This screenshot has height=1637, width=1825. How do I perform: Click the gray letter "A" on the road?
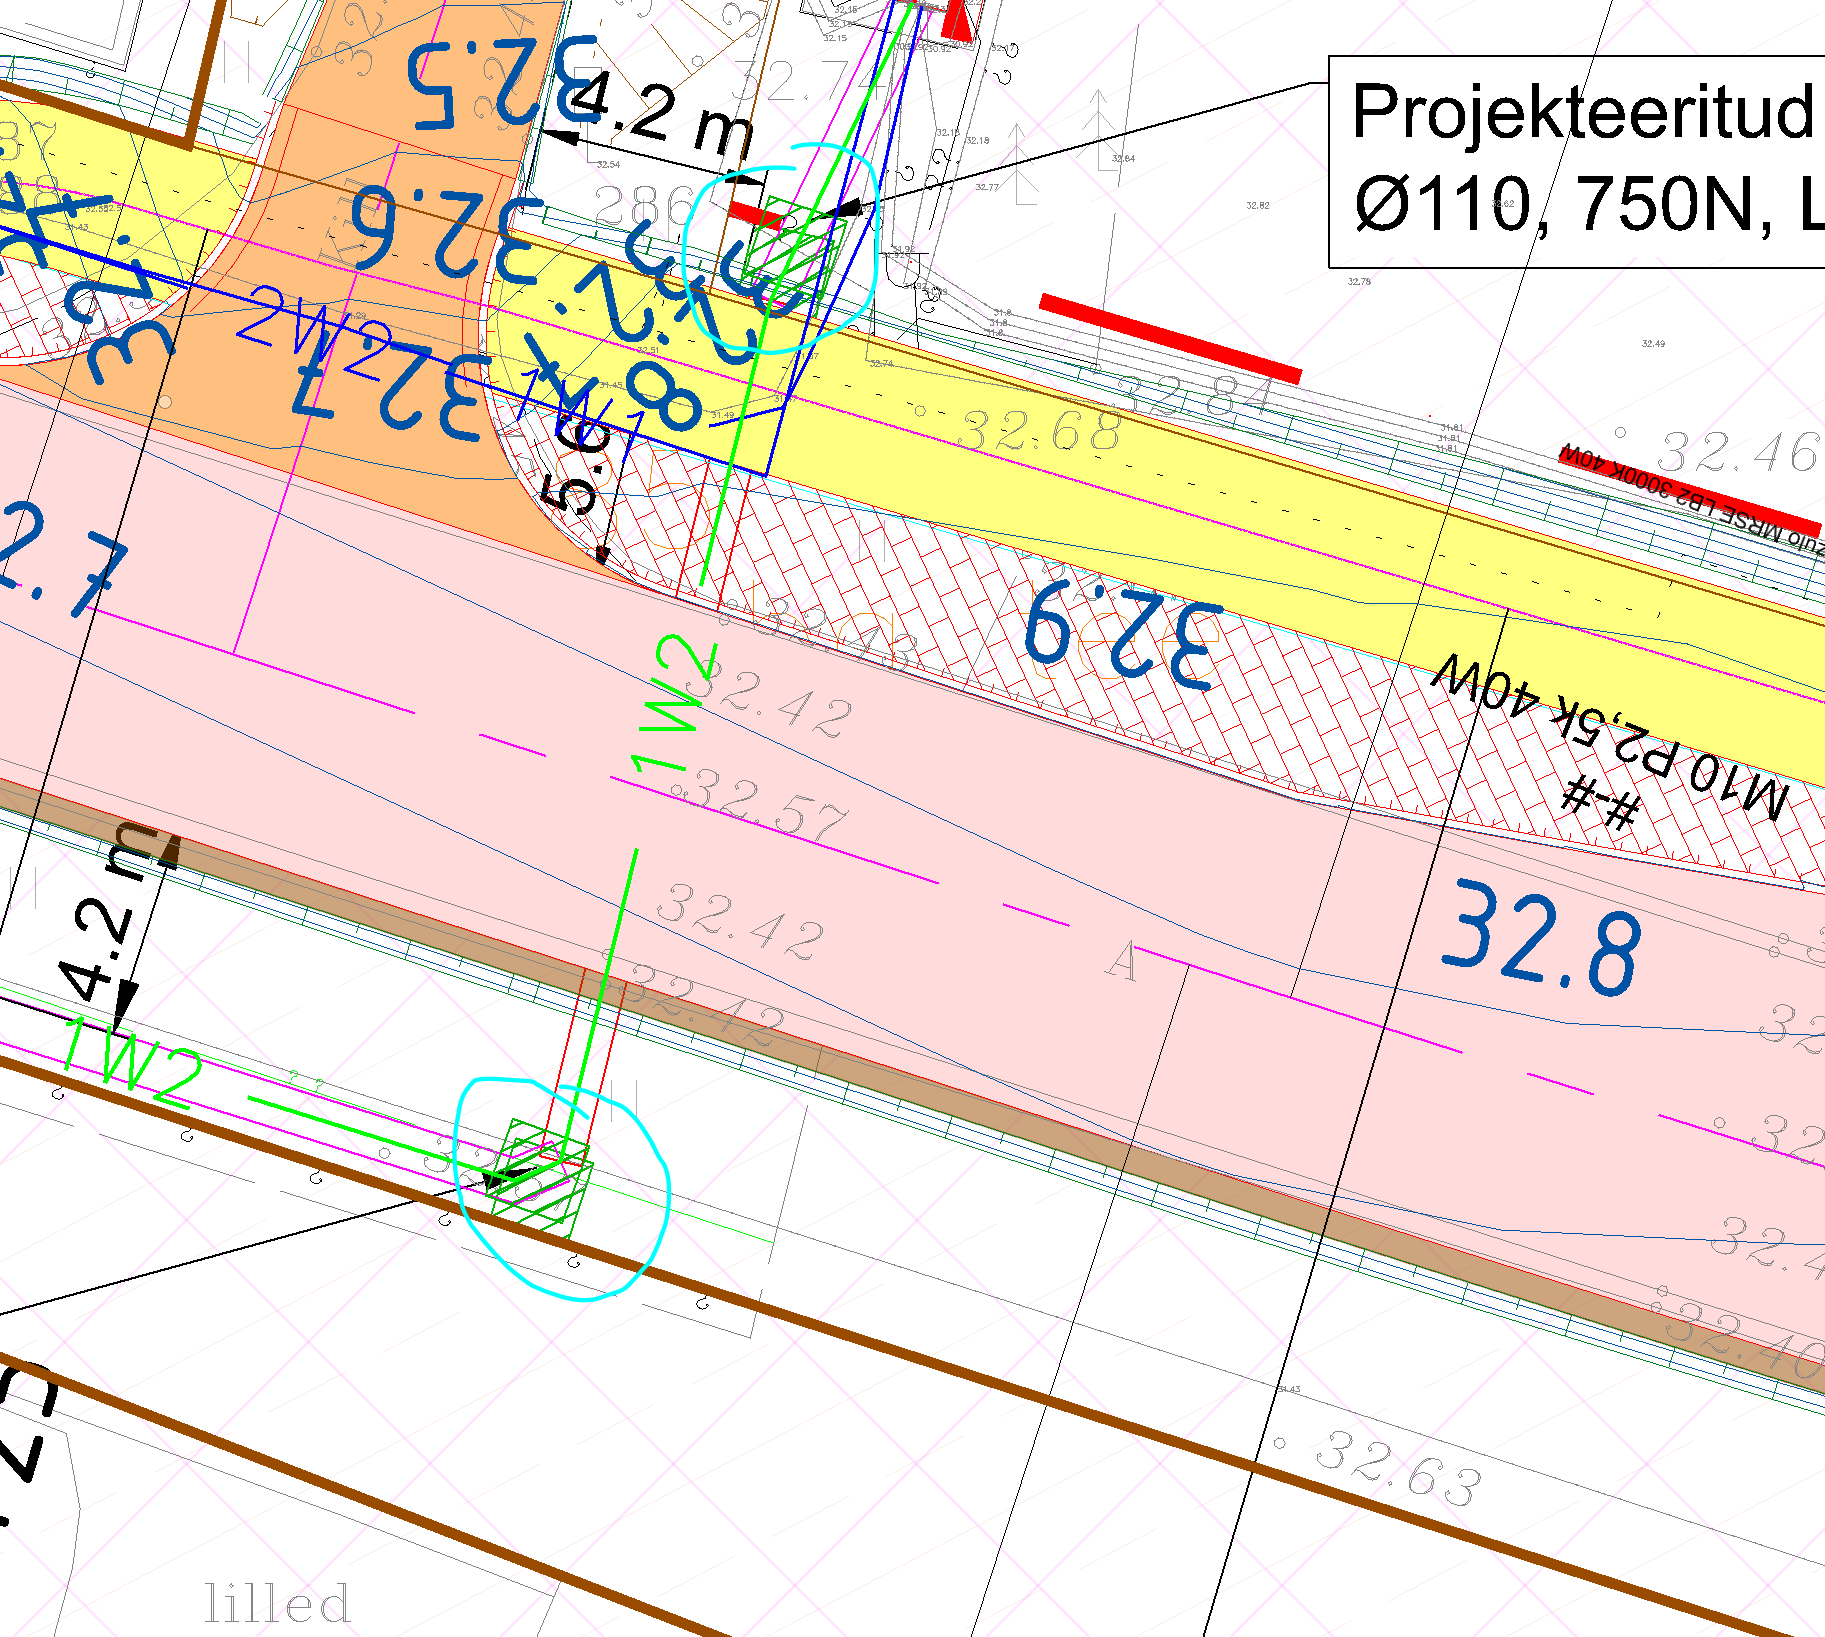coord(1124,961)
